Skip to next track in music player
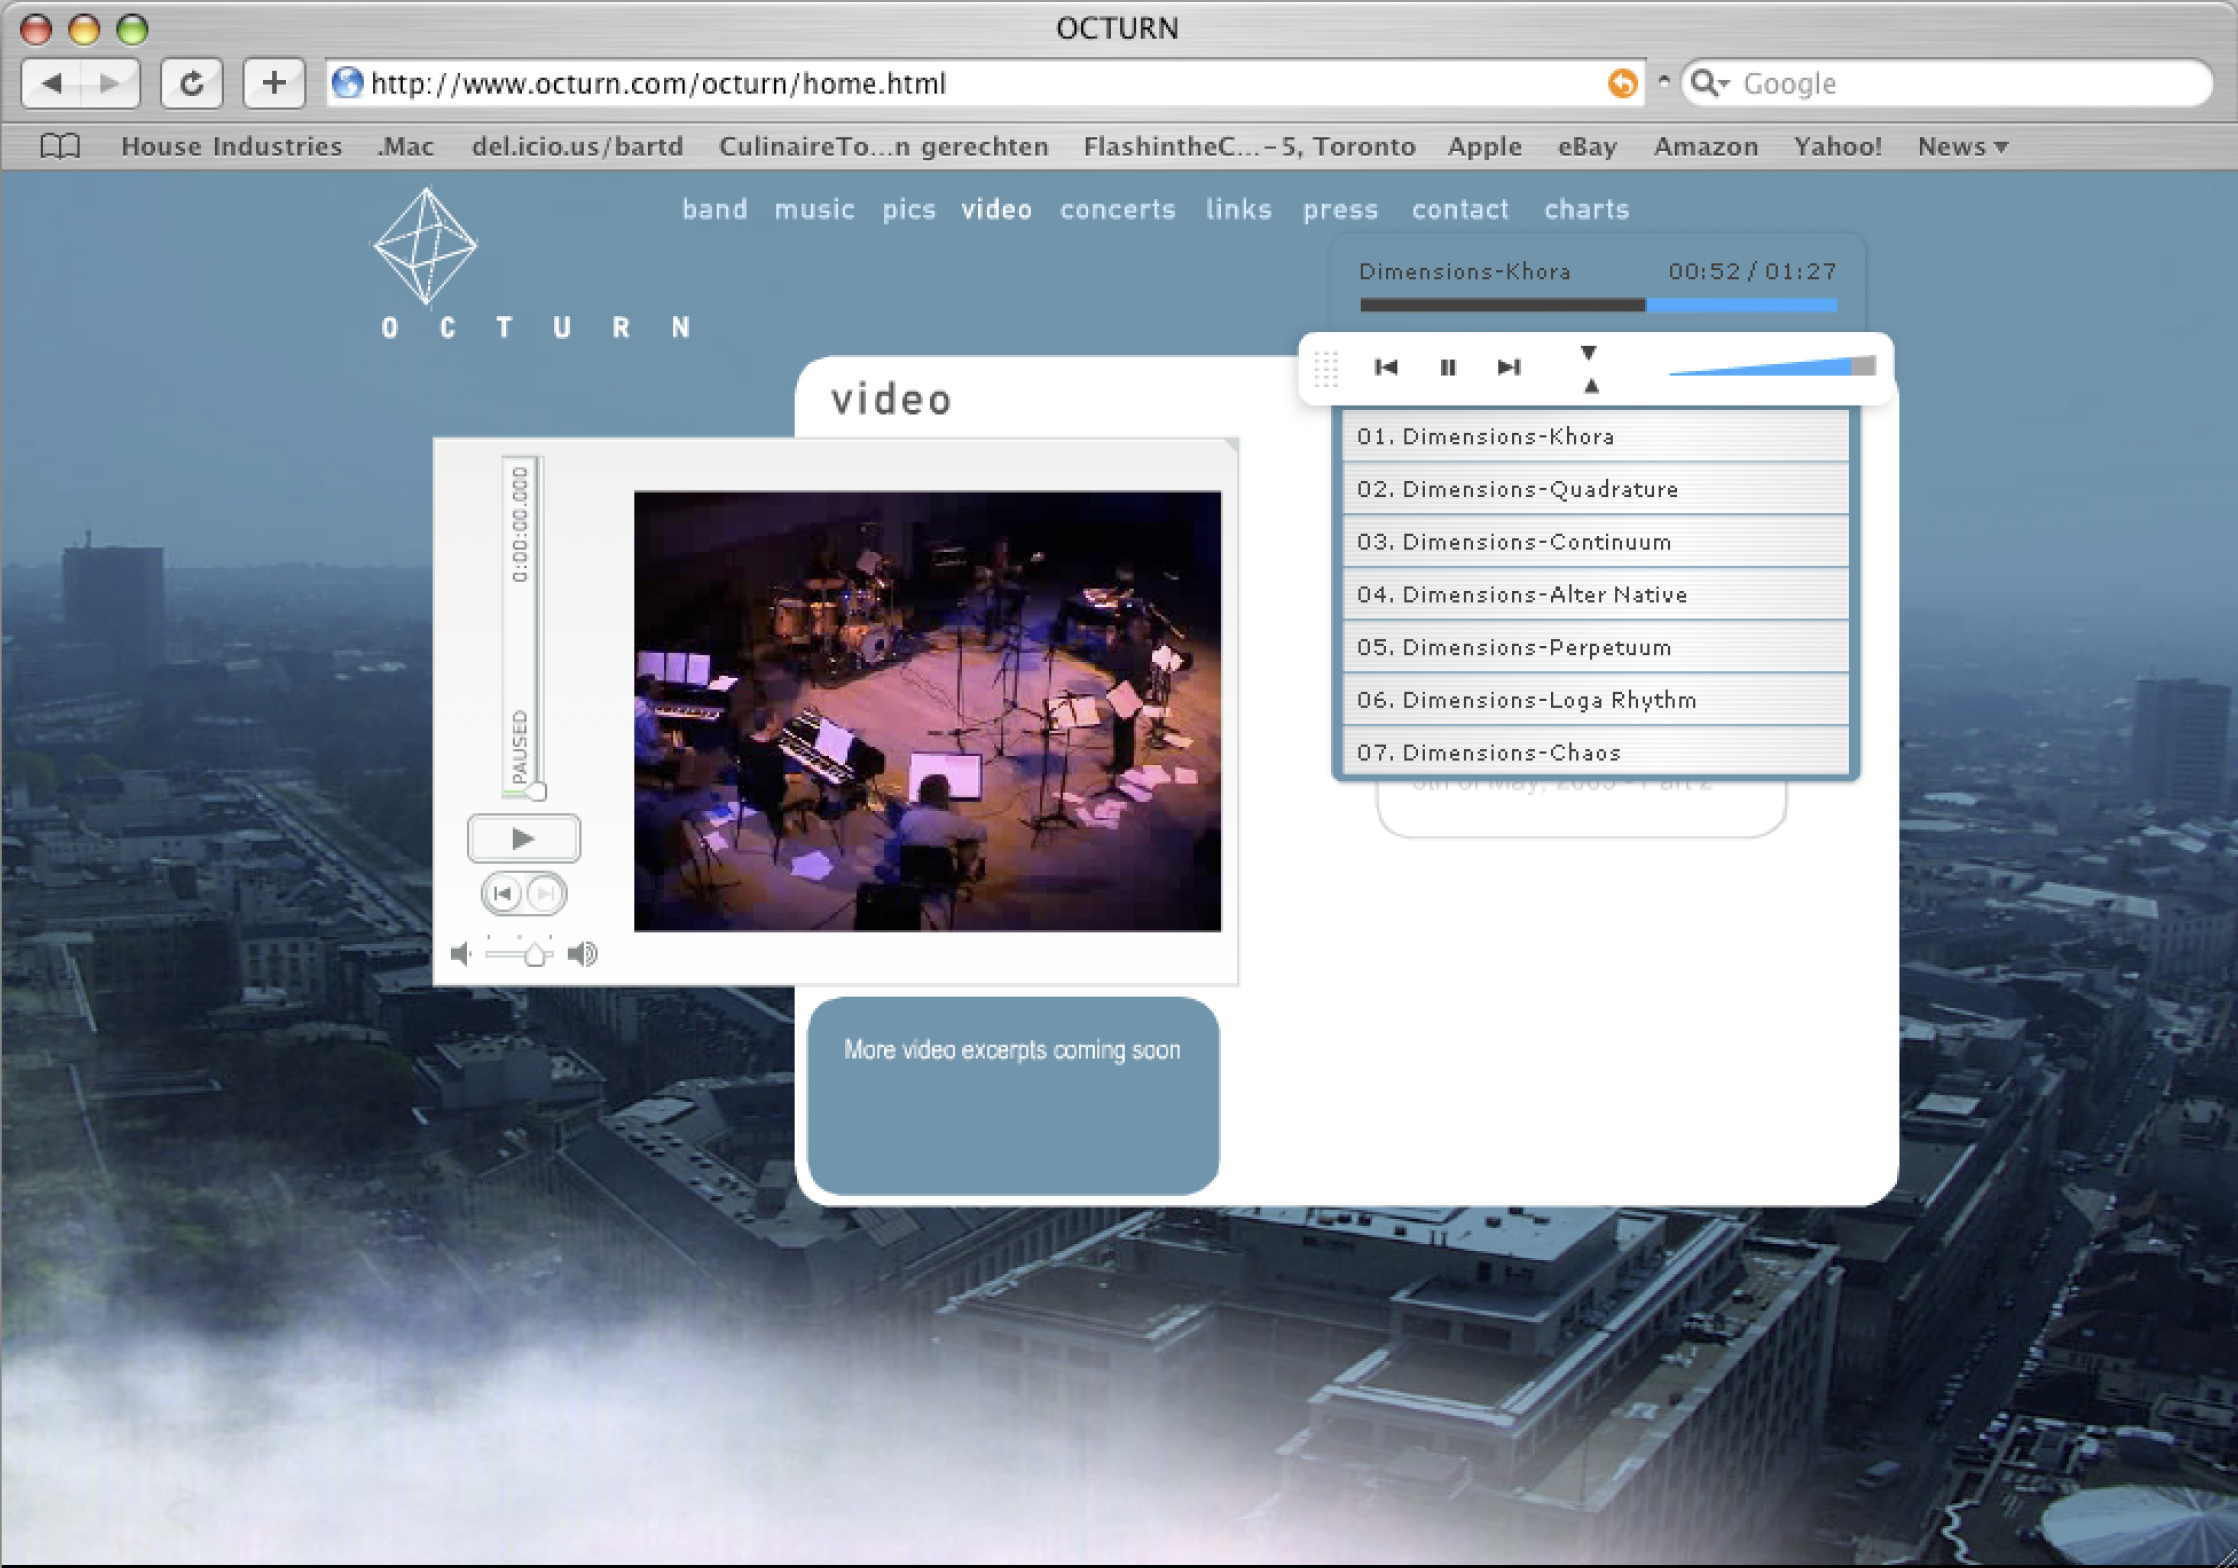Screen dimensions: 2238x1568 click(1509, 367)
